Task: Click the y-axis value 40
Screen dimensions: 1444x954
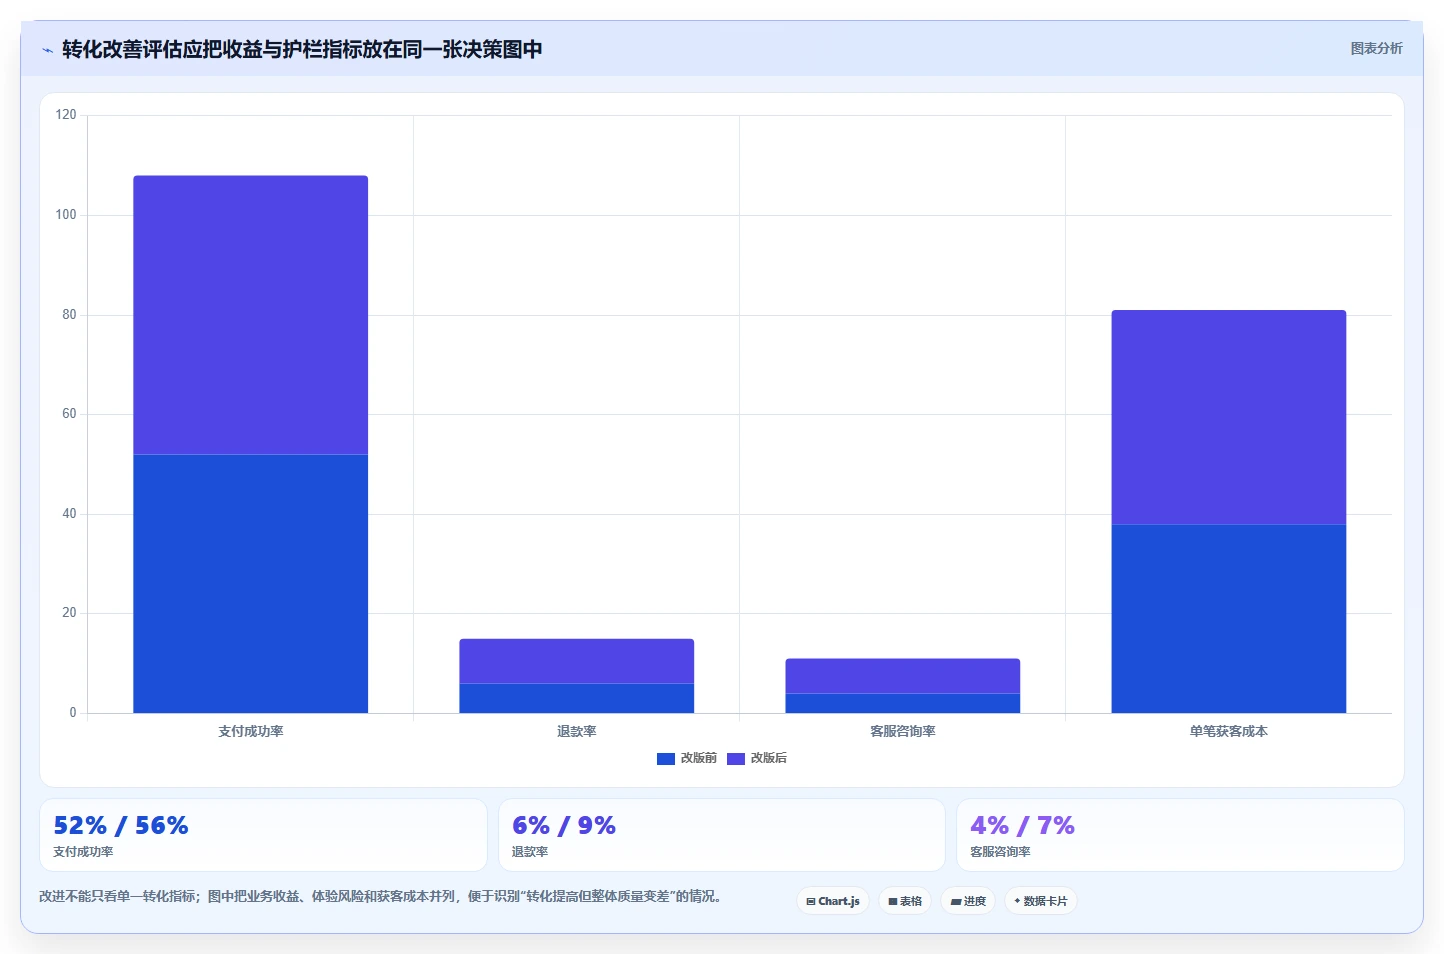Action: [69, 514]
